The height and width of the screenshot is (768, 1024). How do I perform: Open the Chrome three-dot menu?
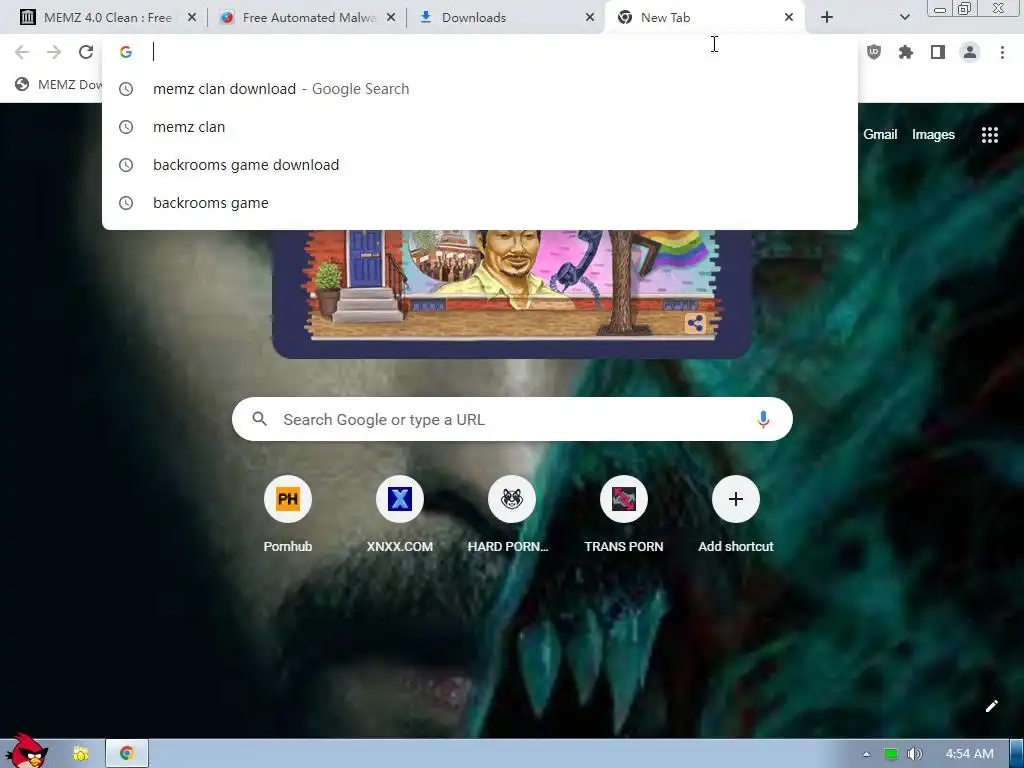(1002, 52)
